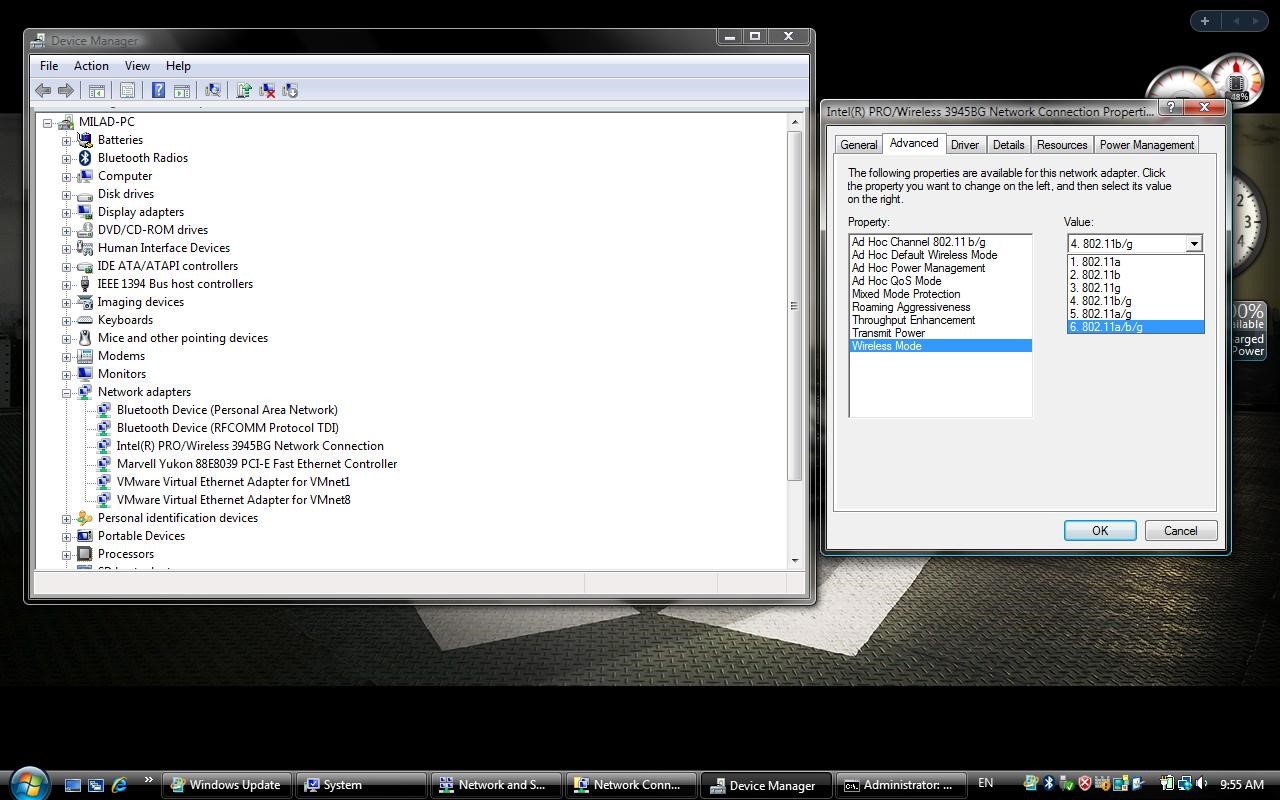This screenshot has width=1280, height=800.
Task: Open the File menu
Action: [49, 66]
